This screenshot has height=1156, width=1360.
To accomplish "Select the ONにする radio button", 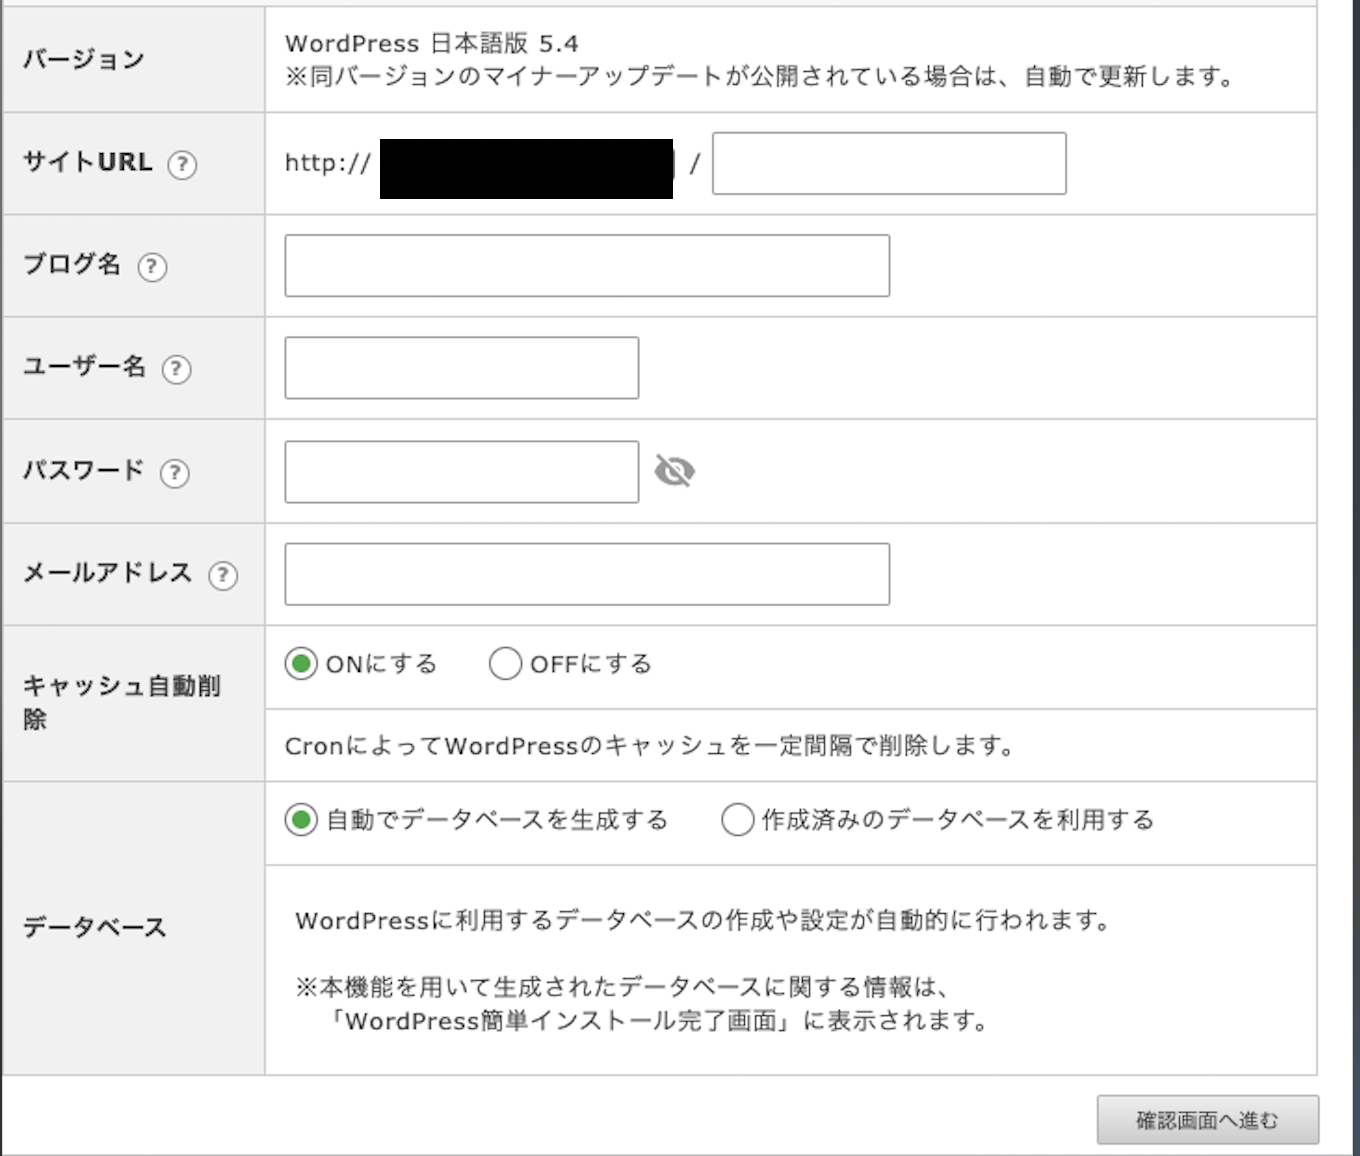I will point(301,664).
